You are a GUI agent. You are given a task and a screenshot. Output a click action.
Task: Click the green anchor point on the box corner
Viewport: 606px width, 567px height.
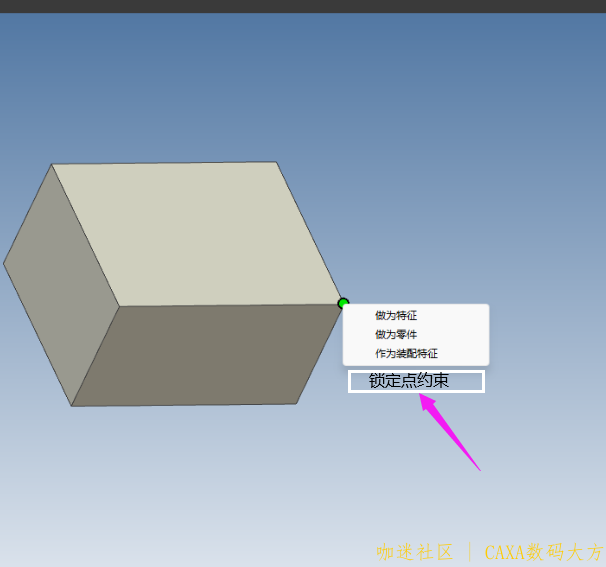tap(343, 303)
